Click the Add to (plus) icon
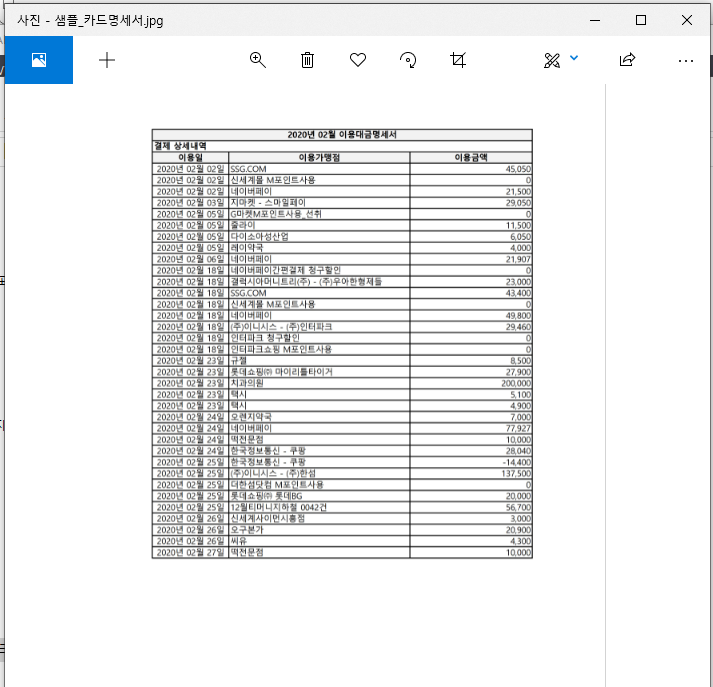713x687 pixels. point(107,60)
